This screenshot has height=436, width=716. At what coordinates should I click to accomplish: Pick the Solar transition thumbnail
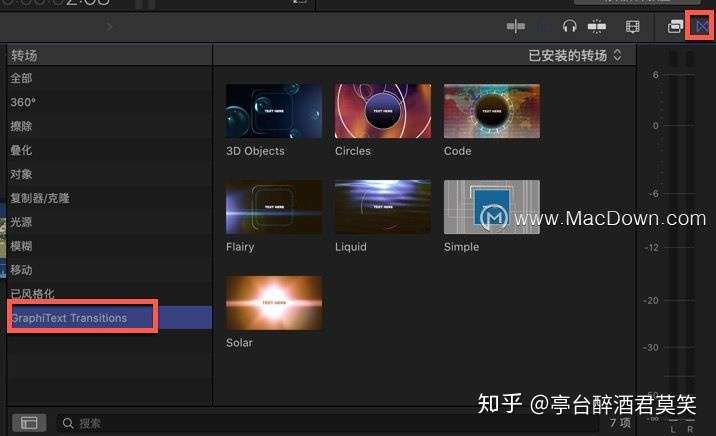click(274, 303)
